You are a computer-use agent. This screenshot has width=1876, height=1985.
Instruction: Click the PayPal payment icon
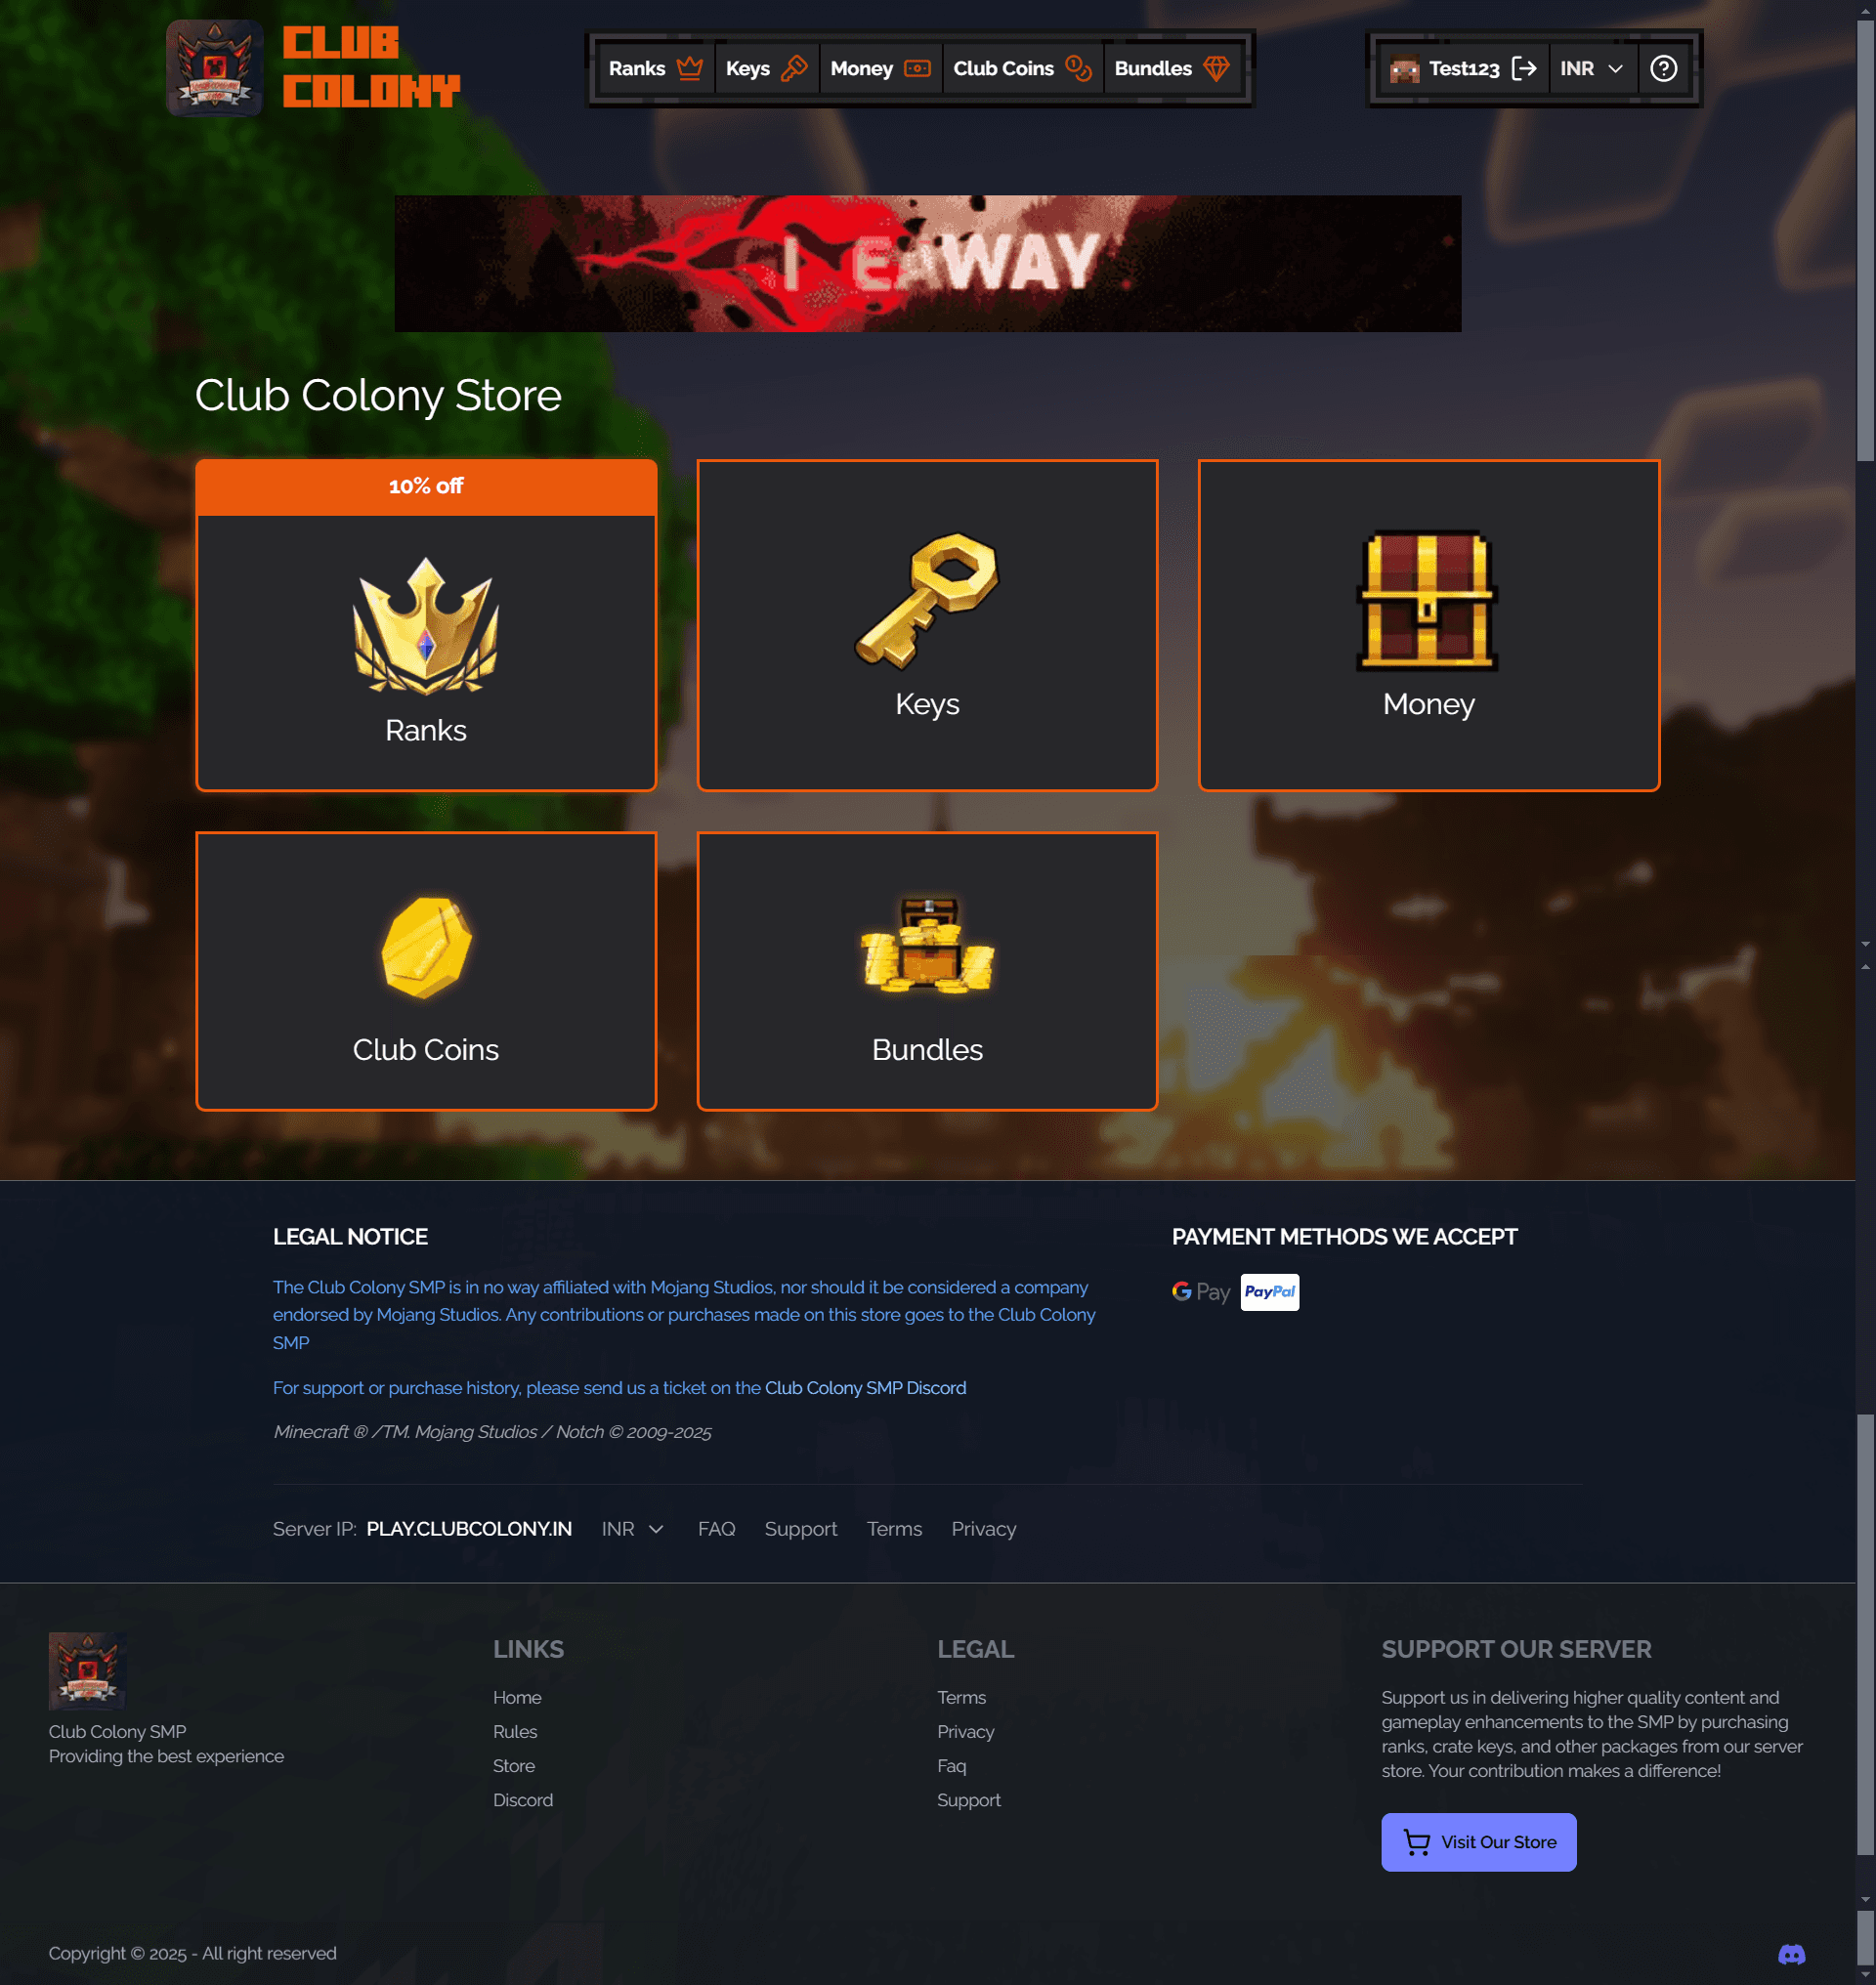coord(1269,1290)
